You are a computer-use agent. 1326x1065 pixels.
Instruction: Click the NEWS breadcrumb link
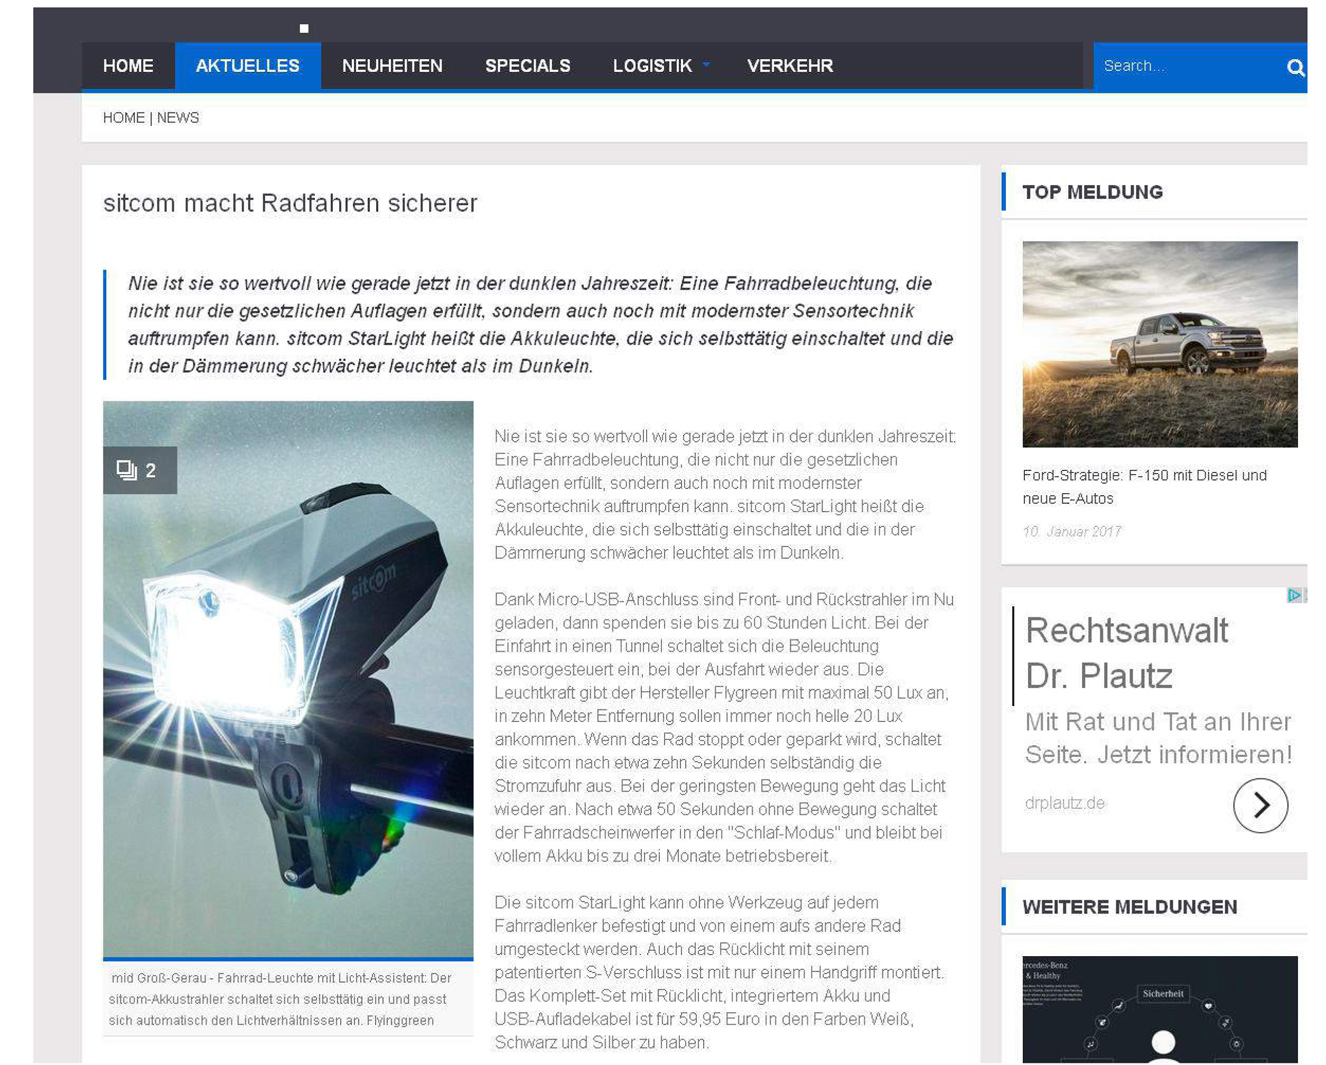pos(178,118)
